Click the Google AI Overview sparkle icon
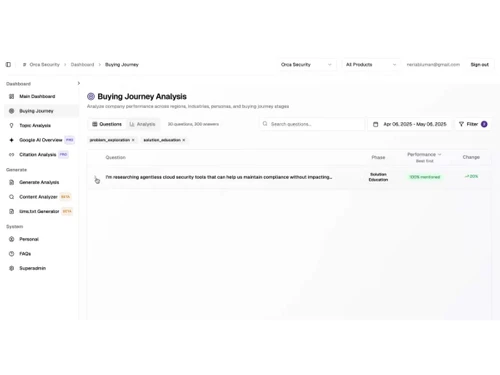 12,140
